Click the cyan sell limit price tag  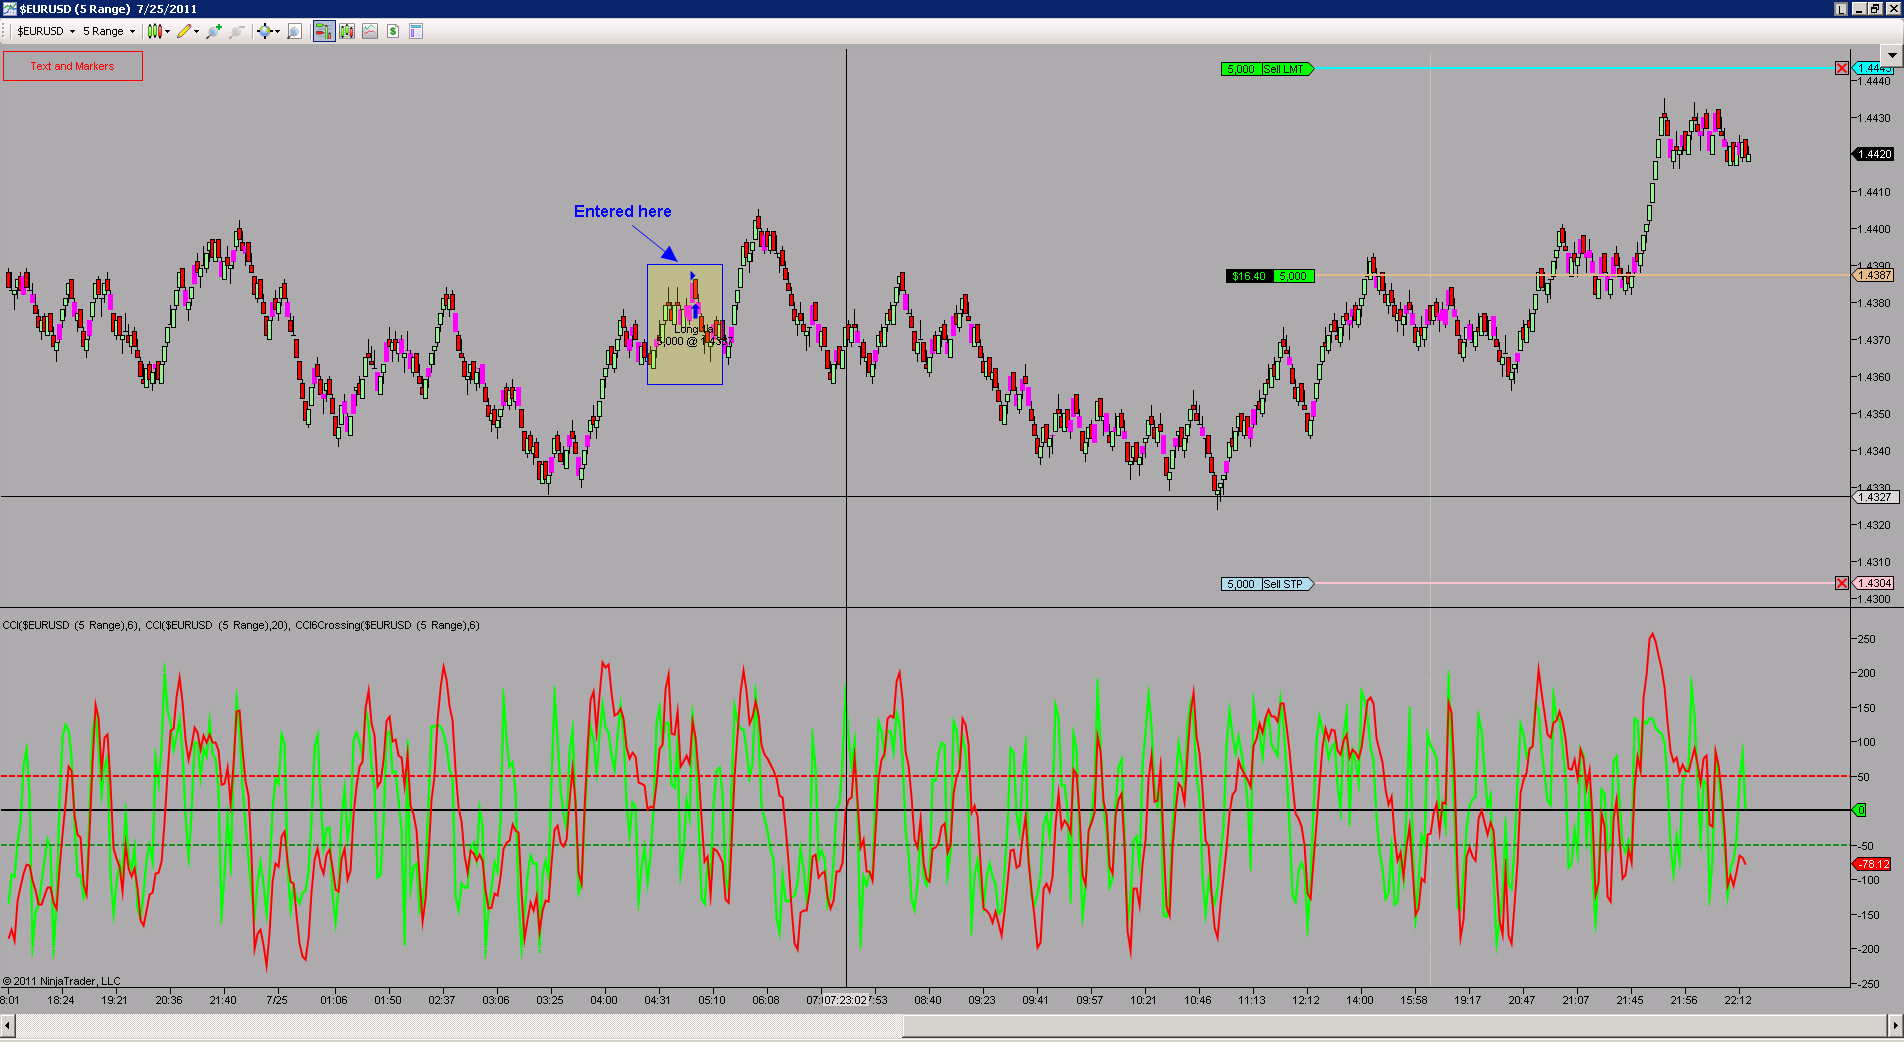1874,68
